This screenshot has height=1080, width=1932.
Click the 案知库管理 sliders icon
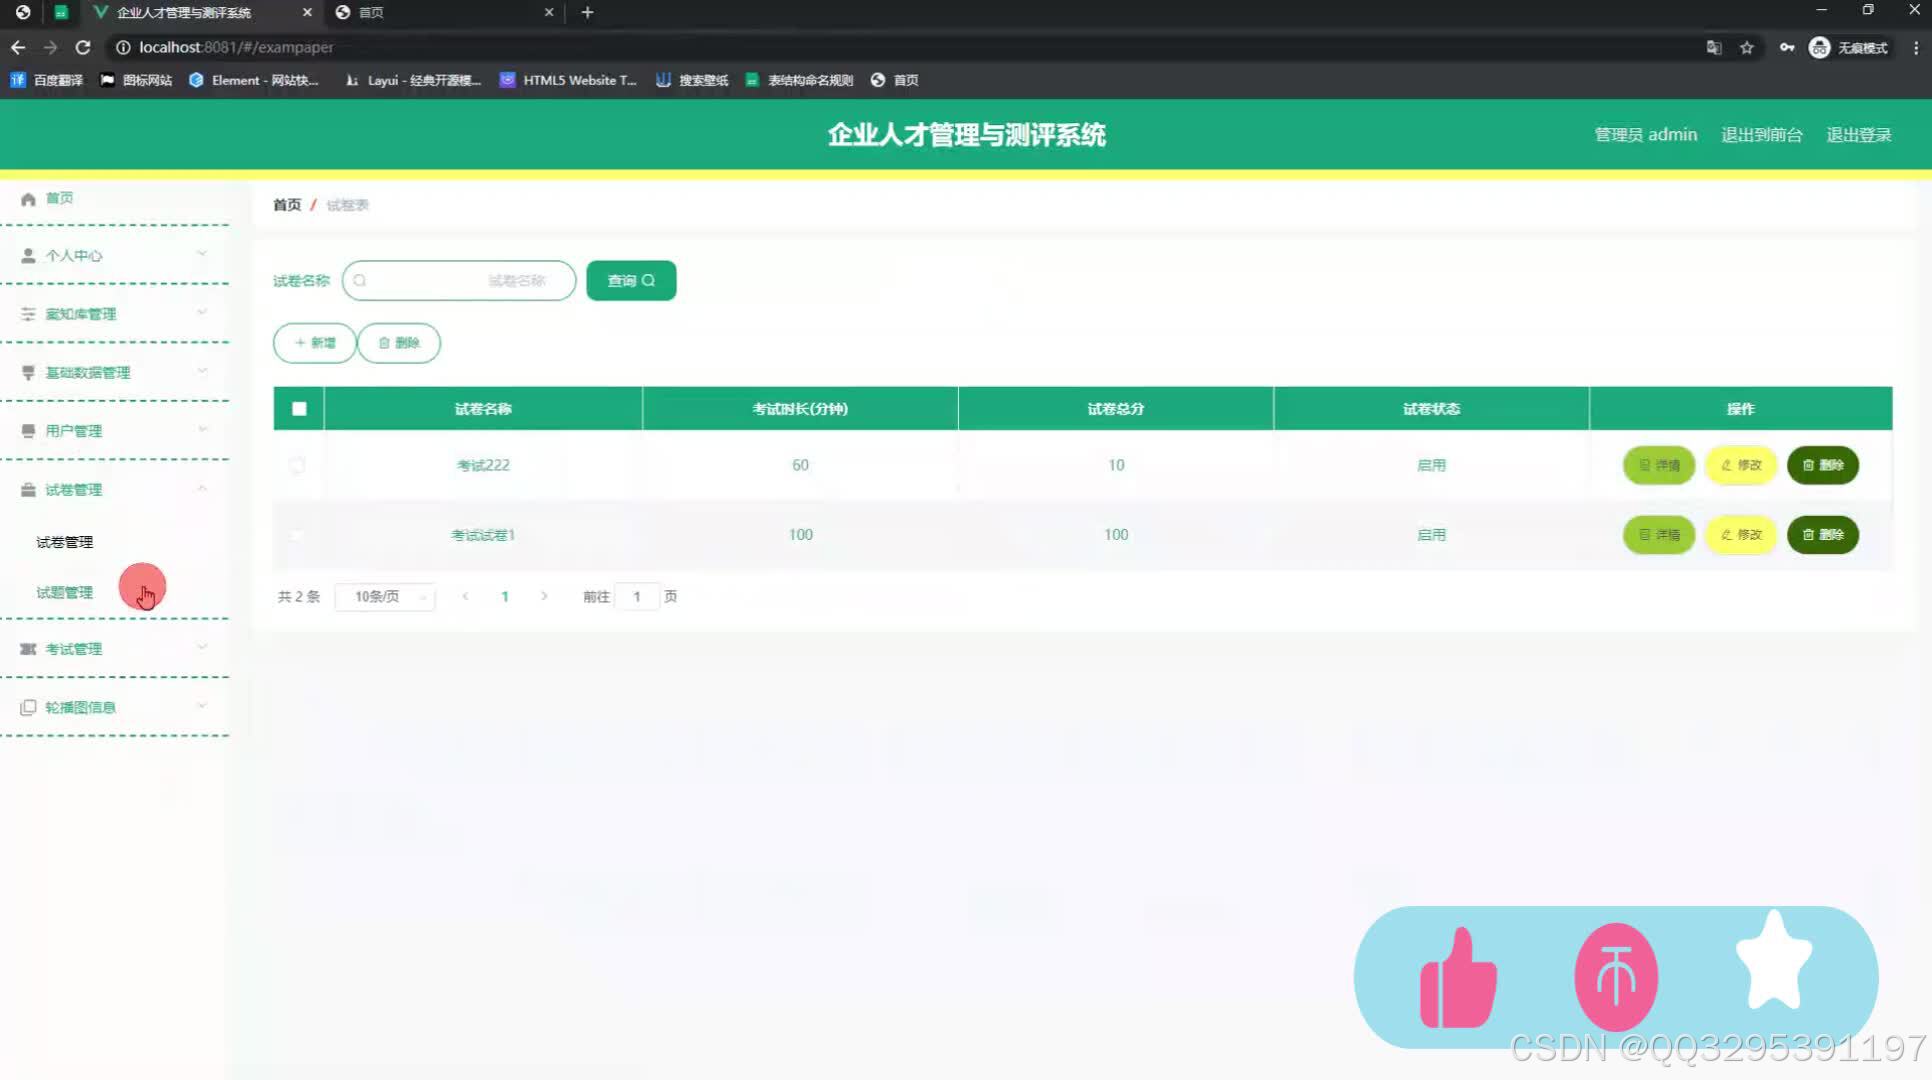(28, 314)
